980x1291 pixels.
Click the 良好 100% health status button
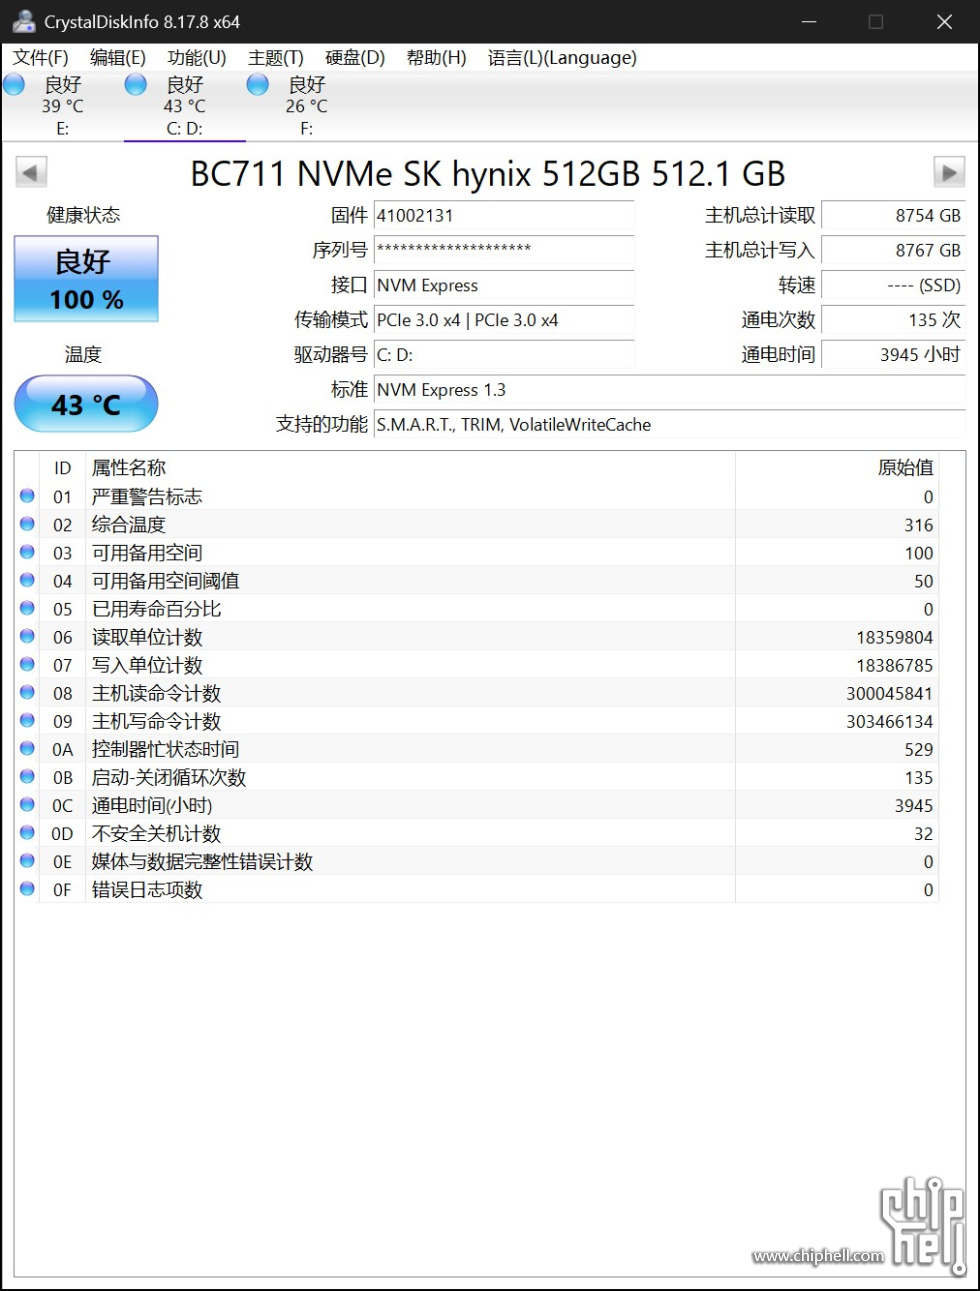coord(86,279)
